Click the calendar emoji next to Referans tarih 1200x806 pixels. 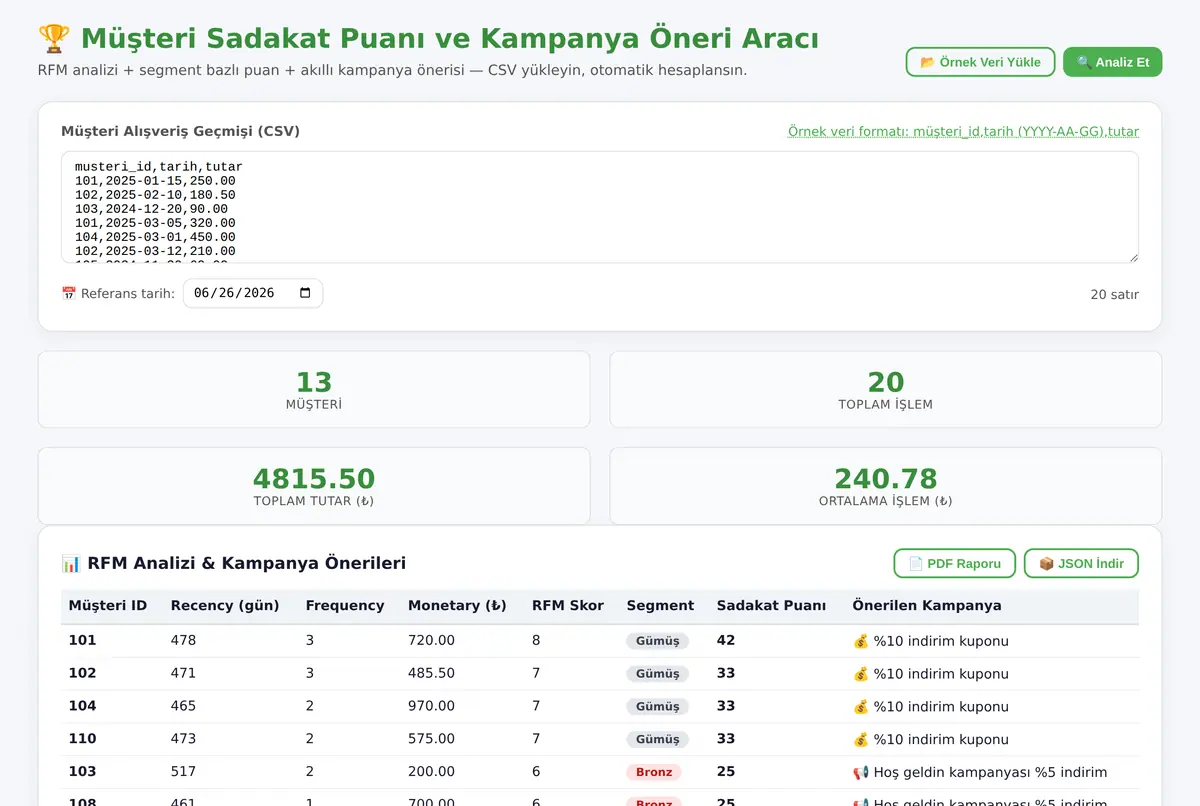pyautogui.click(x=69, y=294)
